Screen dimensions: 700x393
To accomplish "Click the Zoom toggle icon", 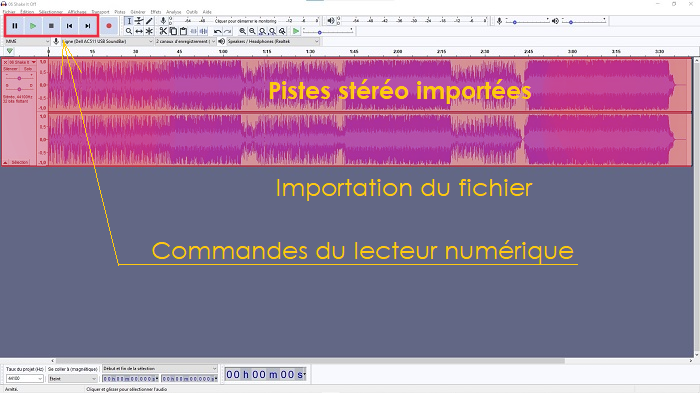I will 283,31.
